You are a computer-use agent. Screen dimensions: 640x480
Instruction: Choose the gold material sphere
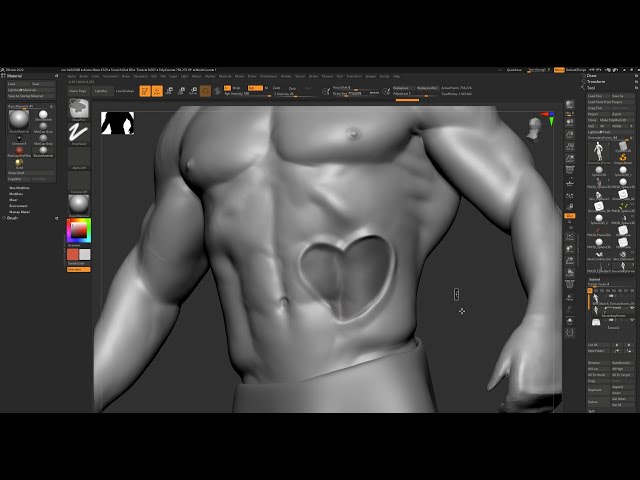(19, 163)
